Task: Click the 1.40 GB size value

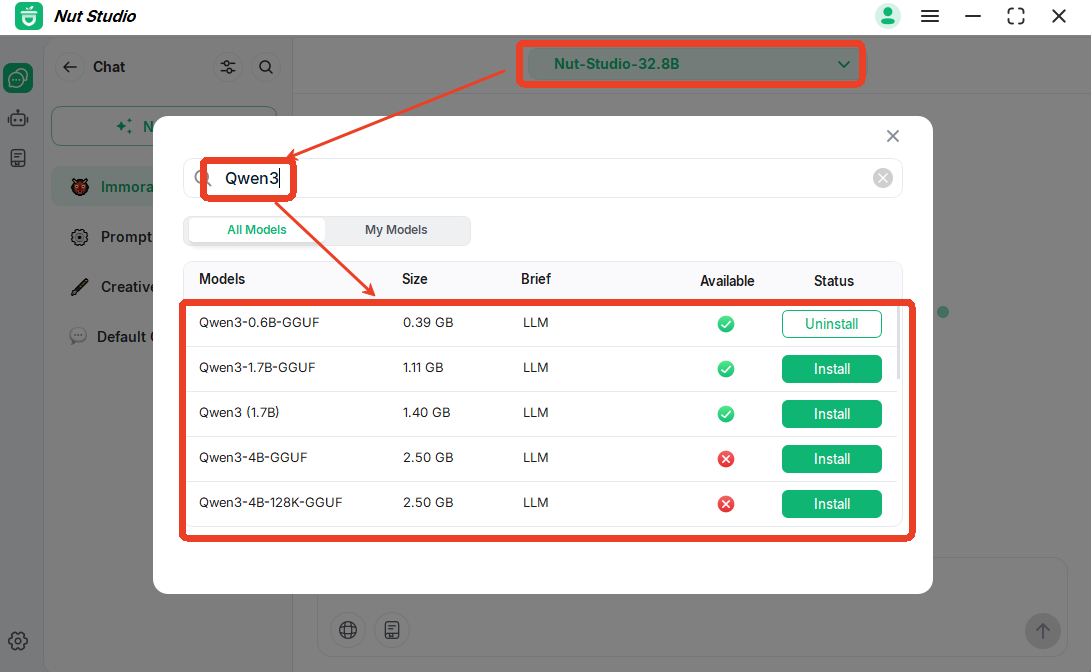Action: click(x=427, y=413)
